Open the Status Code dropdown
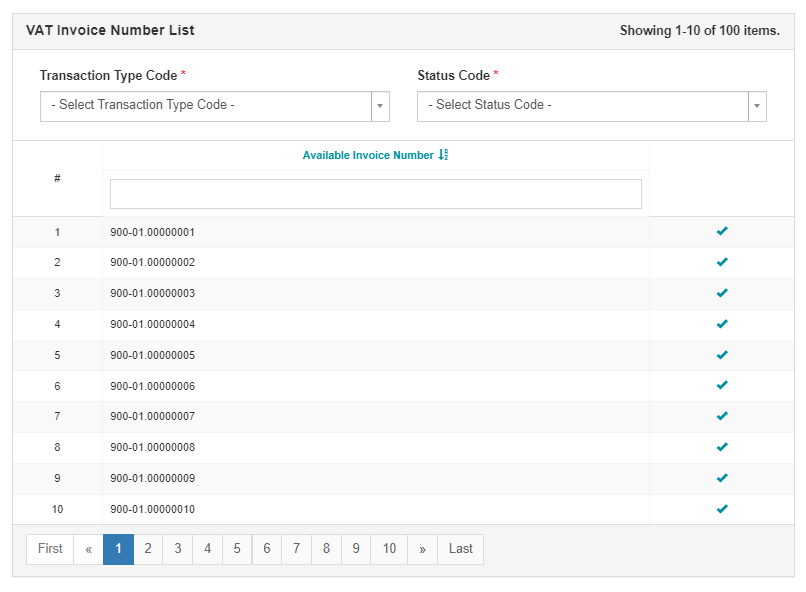 (x=582, y=106)
